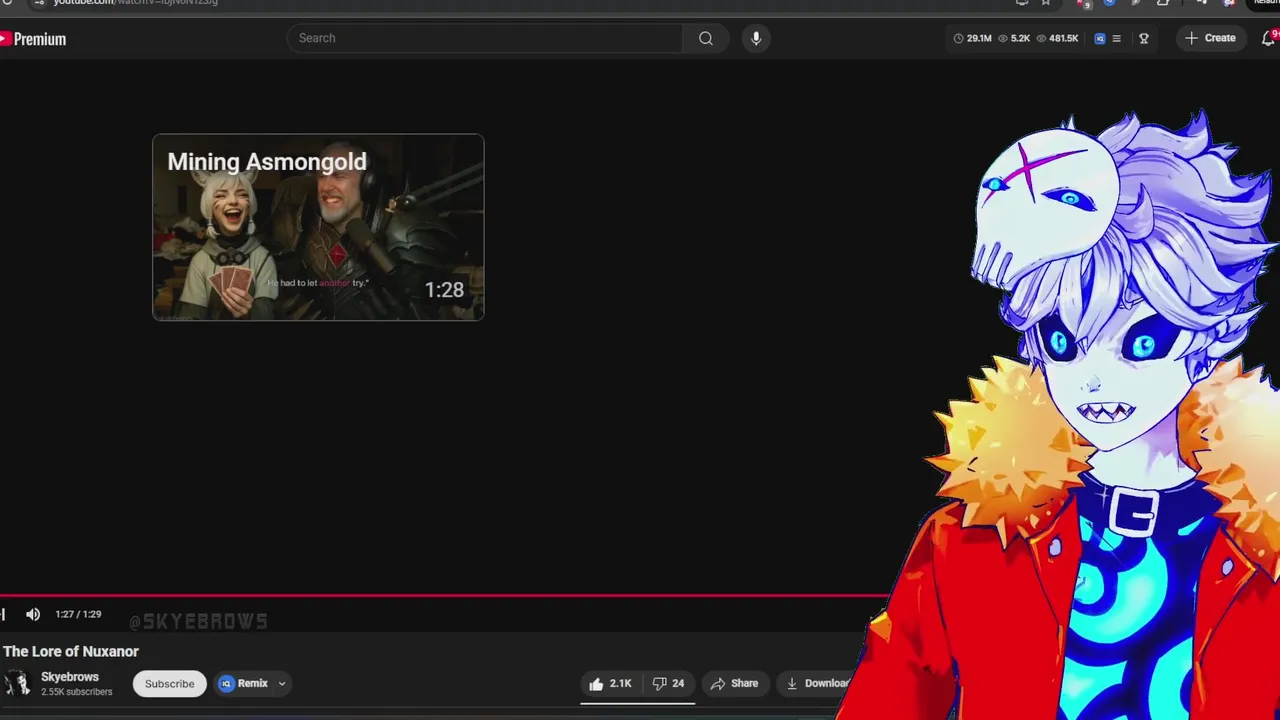
Task: Open the Skyebrows channel name link
Action: 70,677
